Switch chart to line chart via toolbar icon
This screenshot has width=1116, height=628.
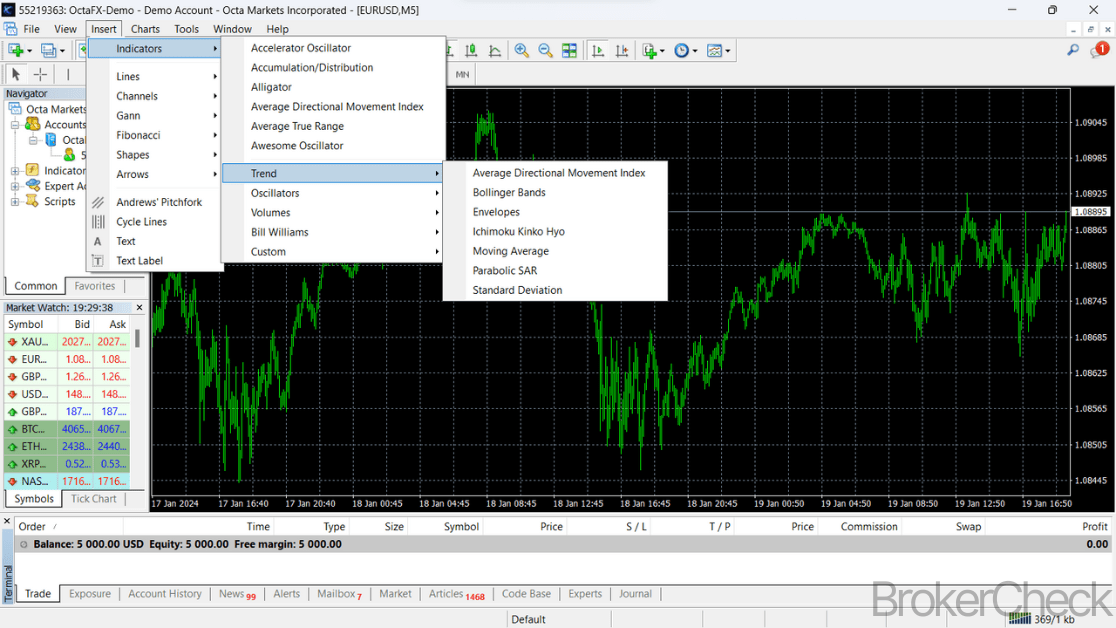(495, 51)
